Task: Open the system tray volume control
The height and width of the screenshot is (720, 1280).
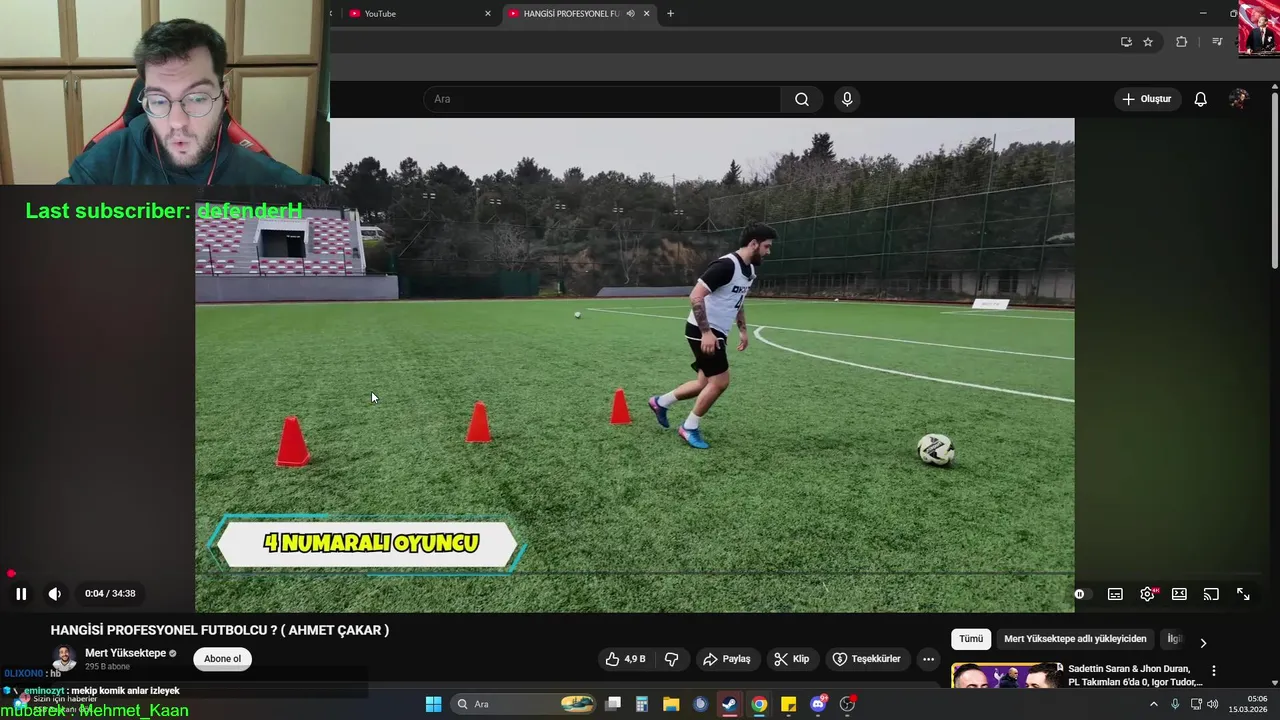Action: point(1212,704)
